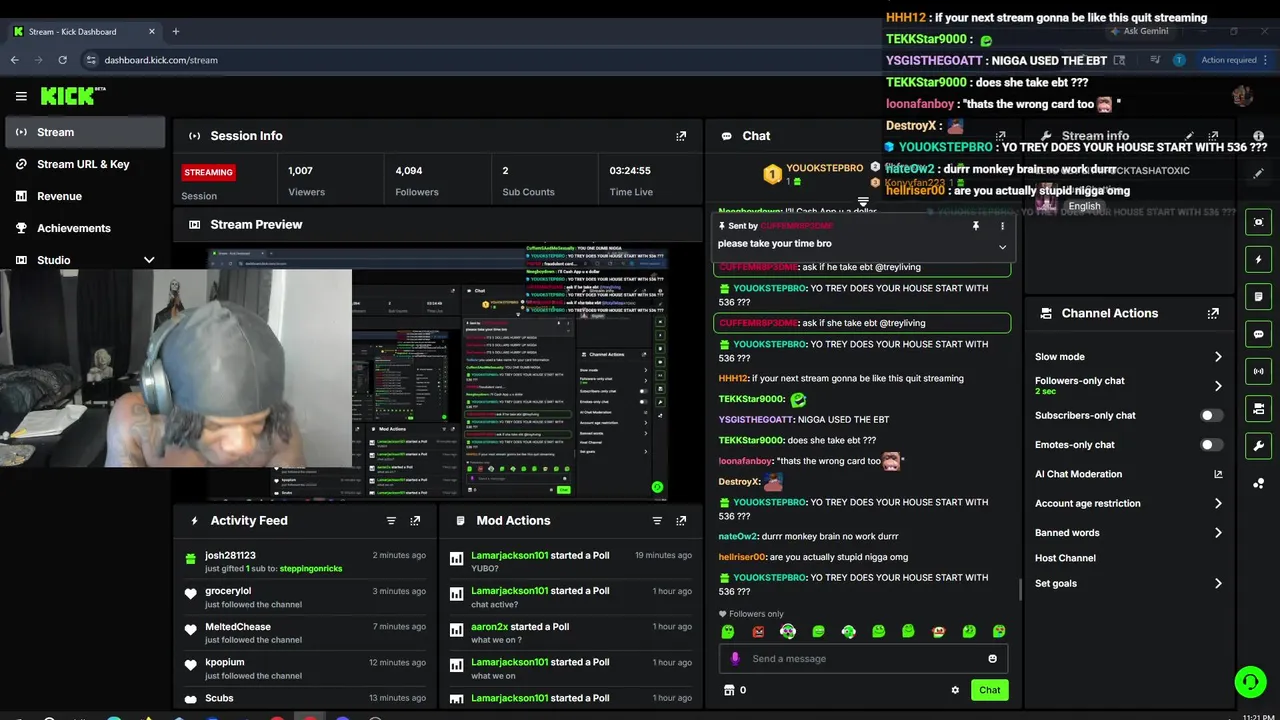Open the pinned message three-dot menu
The image size is (1280, 720).
(x=1002, y=226)
